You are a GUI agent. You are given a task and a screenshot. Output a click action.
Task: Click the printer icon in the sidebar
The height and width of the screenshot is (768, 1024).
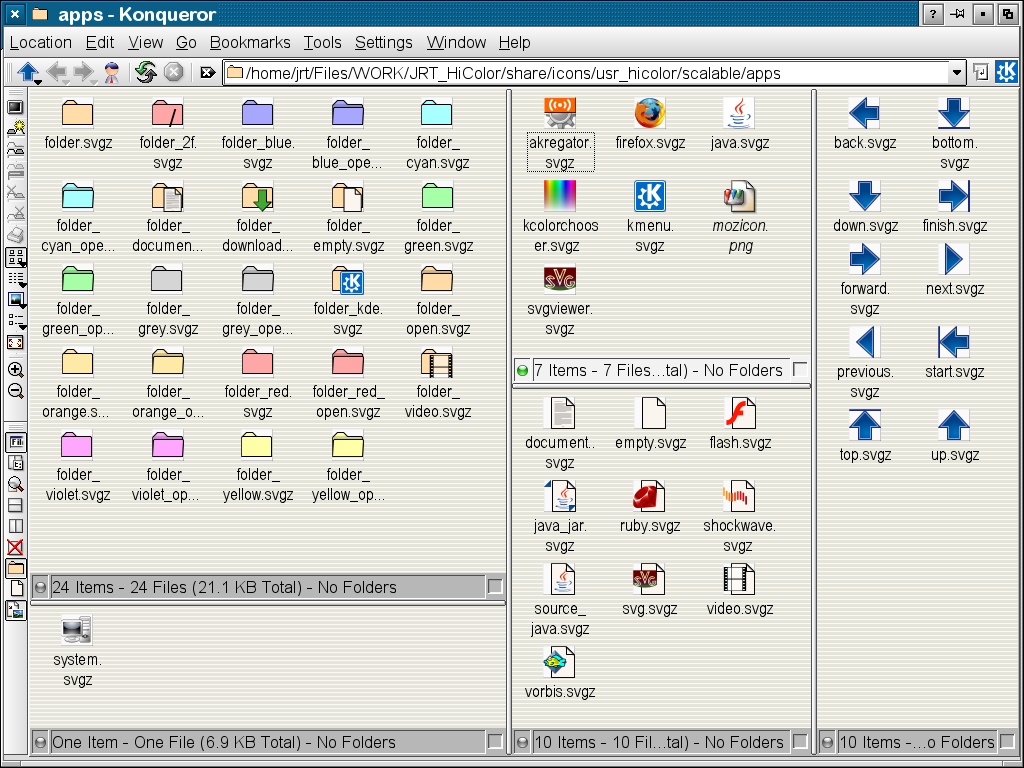coord(16,234)
